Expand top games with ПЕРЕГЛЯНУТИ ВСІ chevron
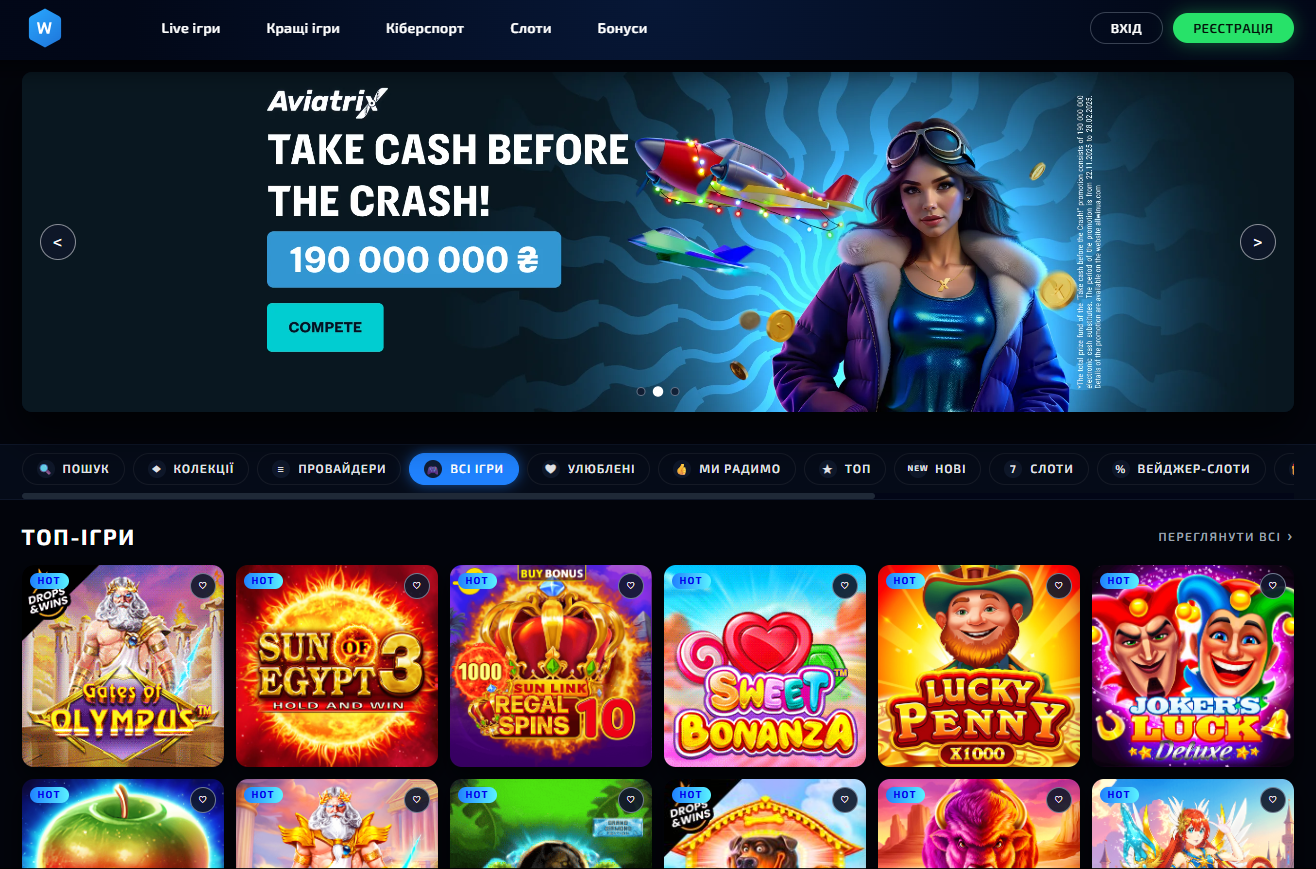The width and height of the screenshot is (1316, 869). click(1225, 537)
